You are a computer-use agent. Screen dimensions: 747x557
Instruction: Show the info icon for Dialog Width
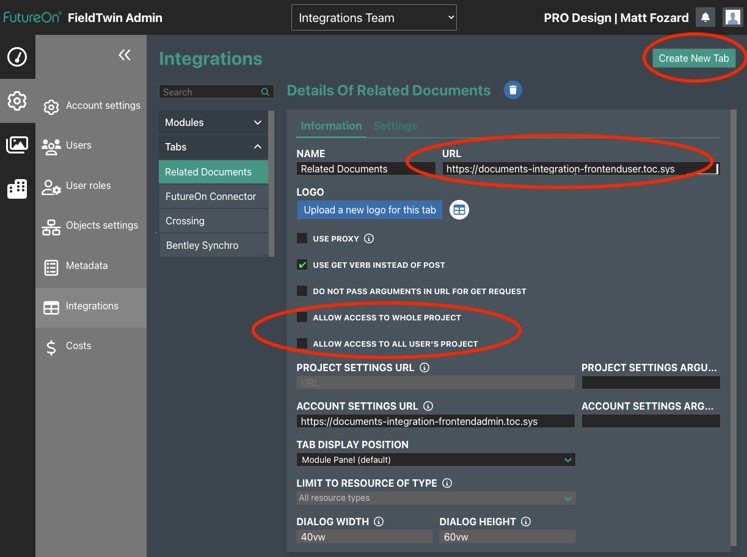point(379,522)
